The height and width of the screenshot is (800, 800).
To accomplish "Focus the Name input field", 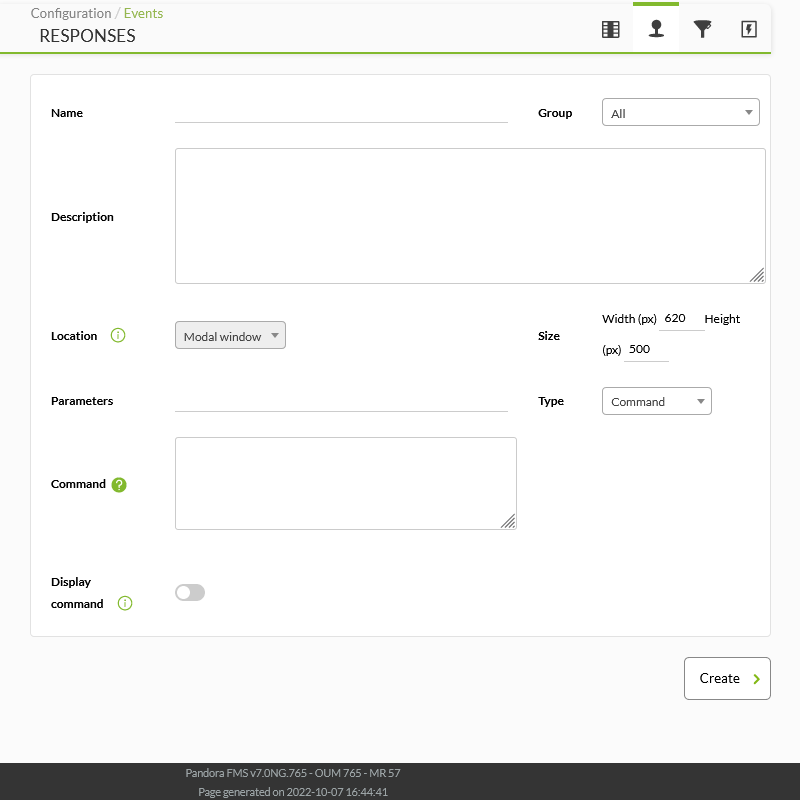I will [341, 112].
